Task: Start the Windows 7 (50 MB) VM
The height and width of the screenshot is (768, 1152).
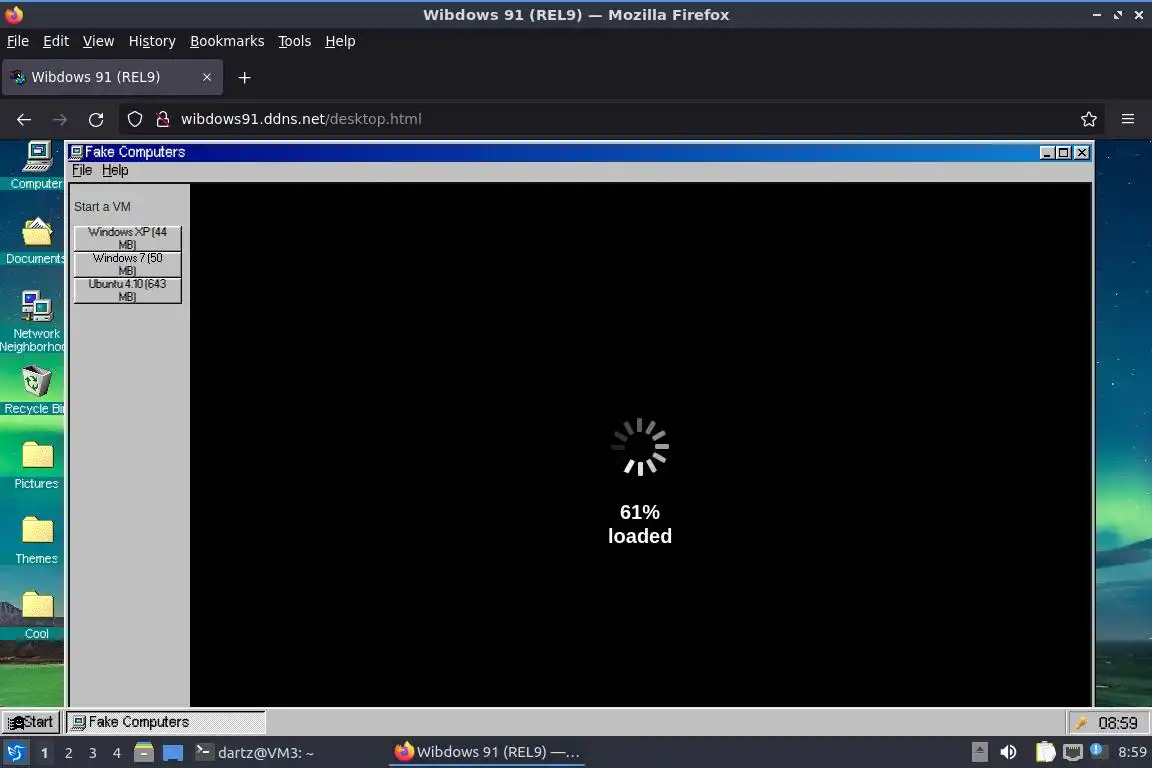Action: tap(127, 264)
